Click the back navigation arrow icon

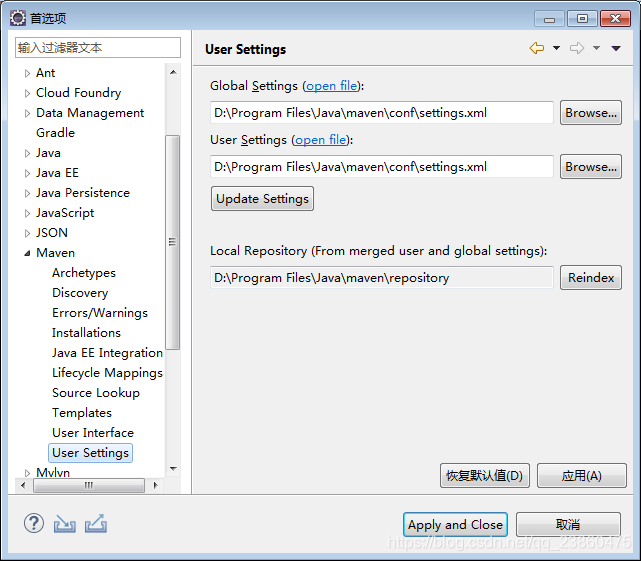pos(537,48)
